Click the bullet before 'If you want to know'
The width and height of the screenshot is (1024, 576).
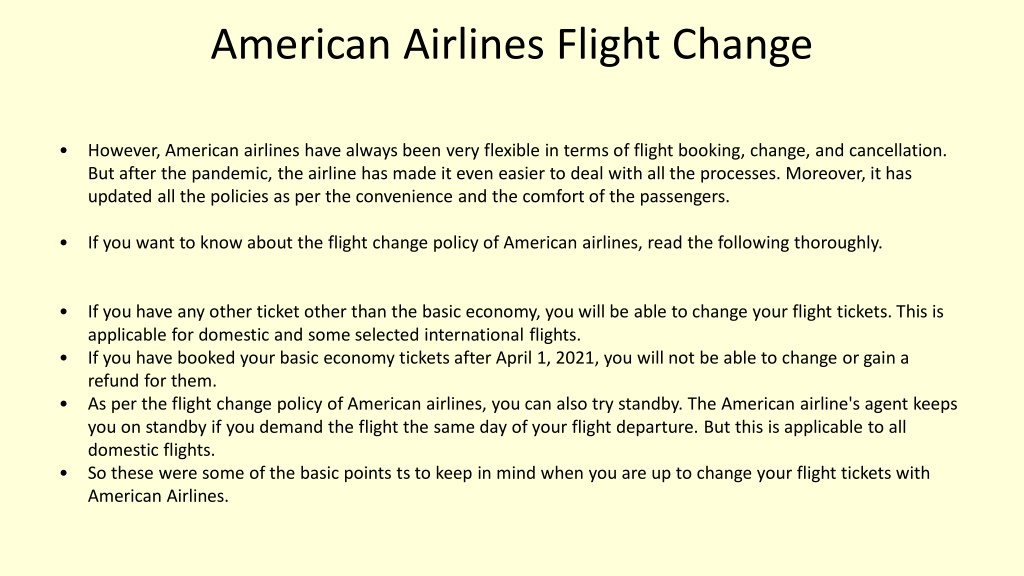[63, 243]
